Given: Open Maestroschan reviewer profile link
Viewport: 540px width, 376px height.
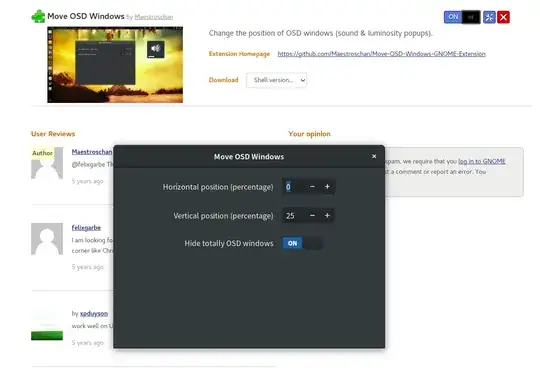Looking at the screenshot, I should tap(92, 152).
